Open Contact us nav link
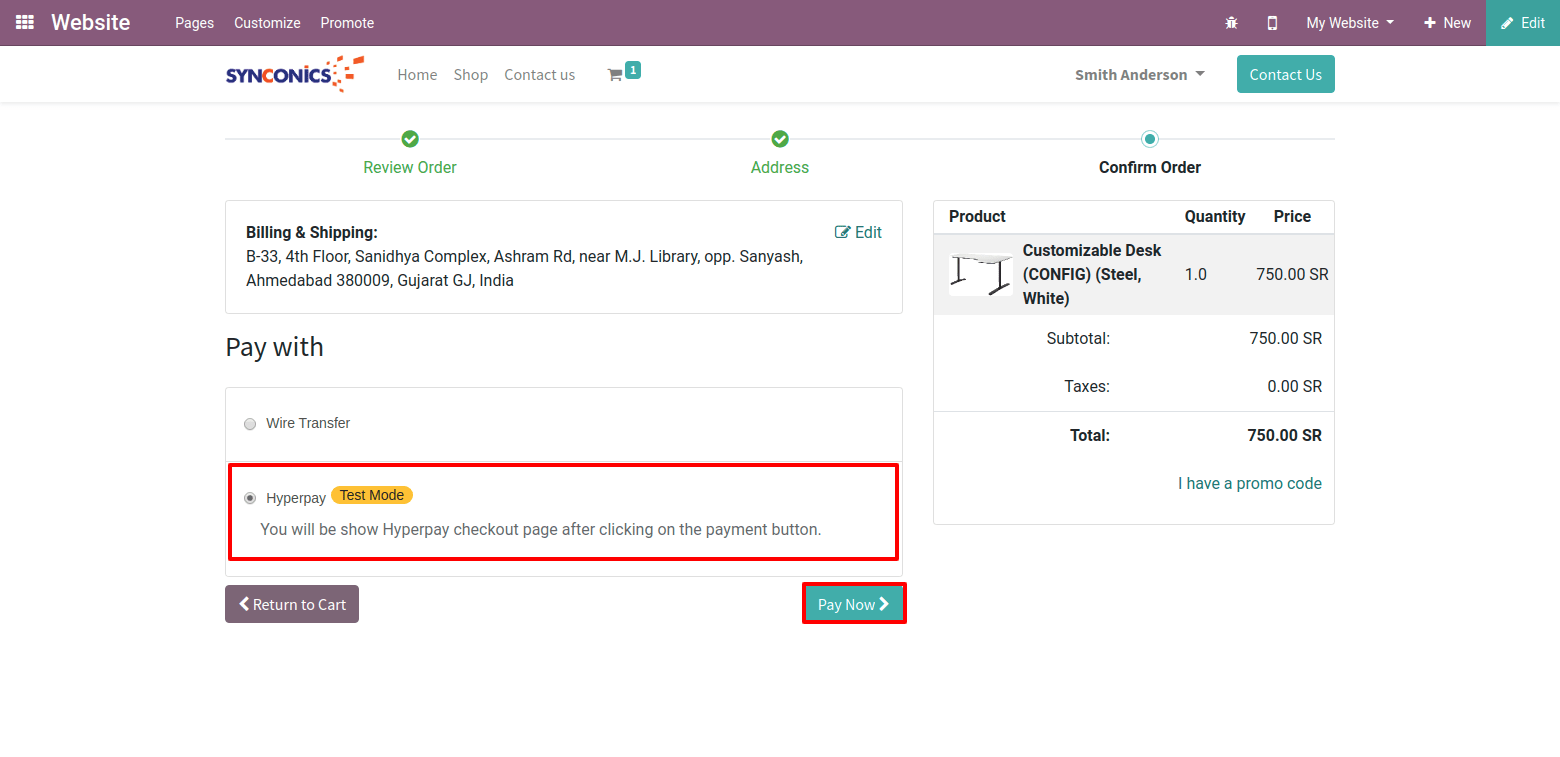 pos(540,75)
